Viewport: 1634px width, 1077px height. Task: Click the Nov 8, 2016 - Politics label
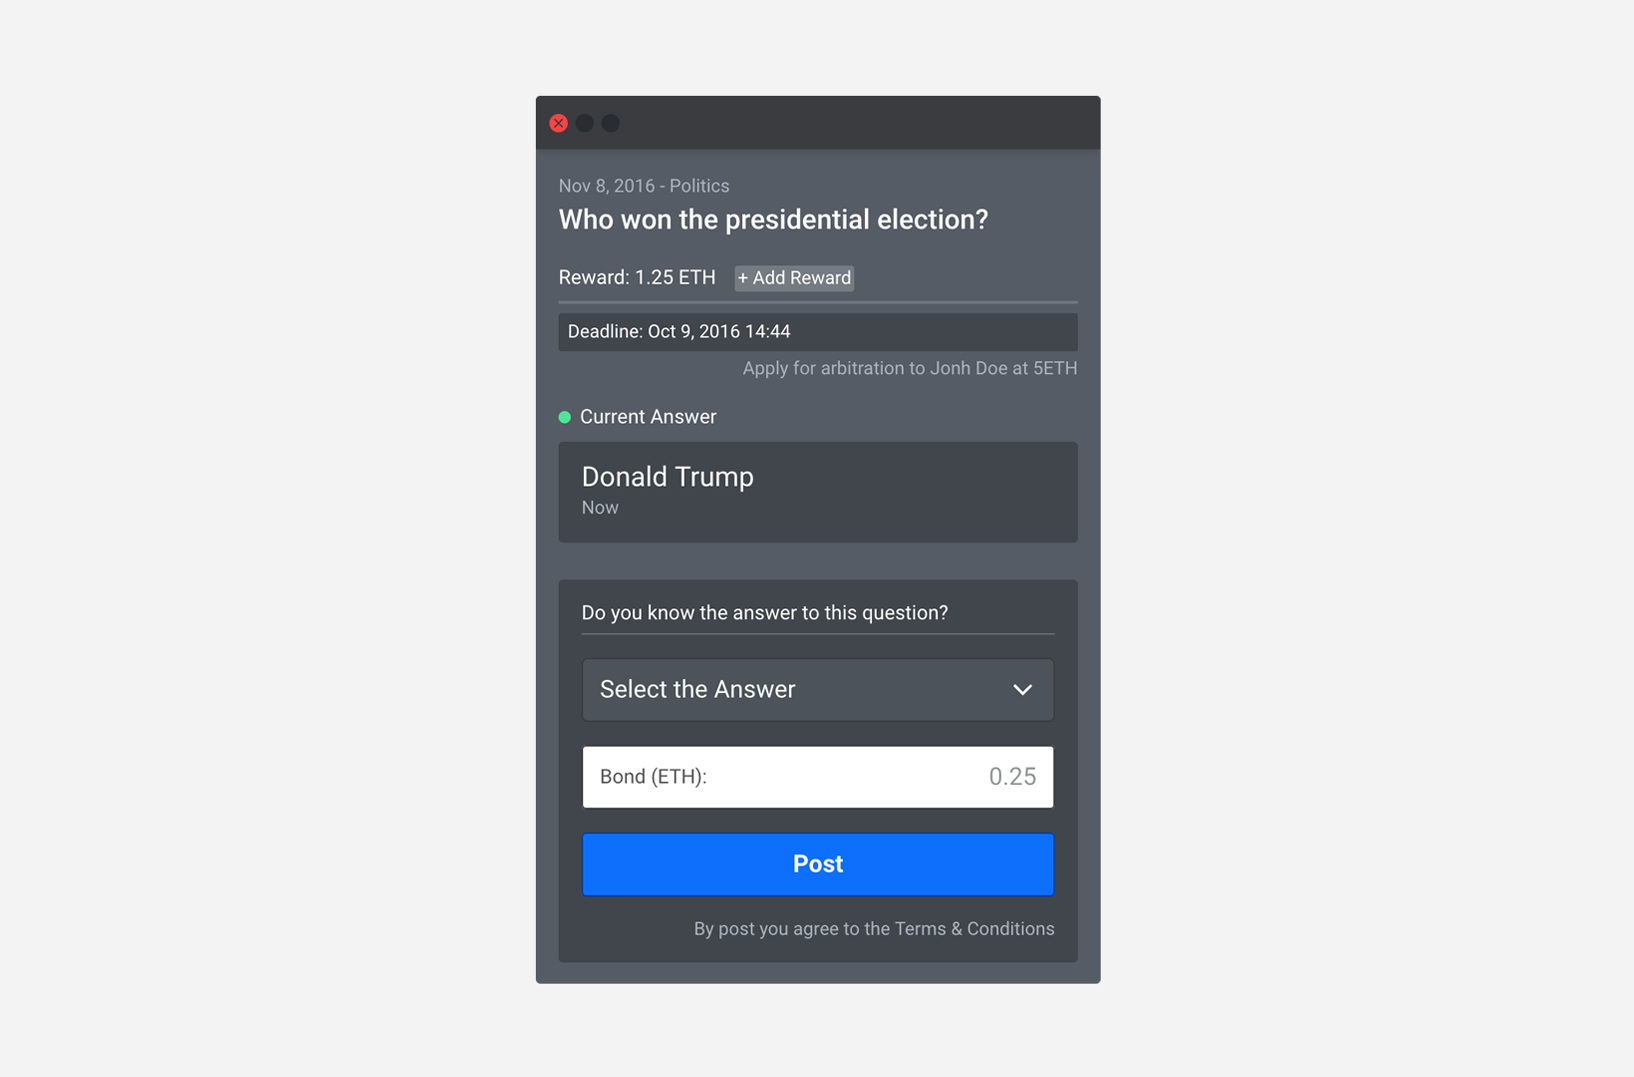(x=644, y=186)
